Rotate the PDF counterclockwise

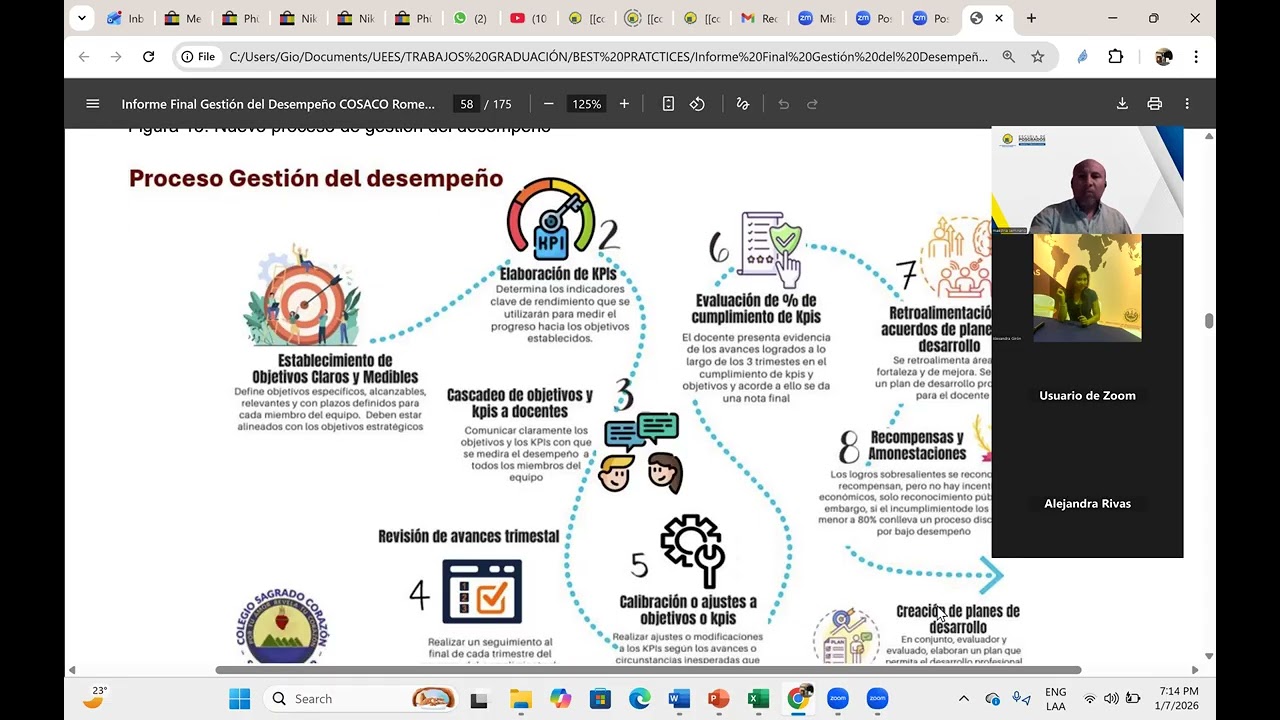tap(697, 104)
